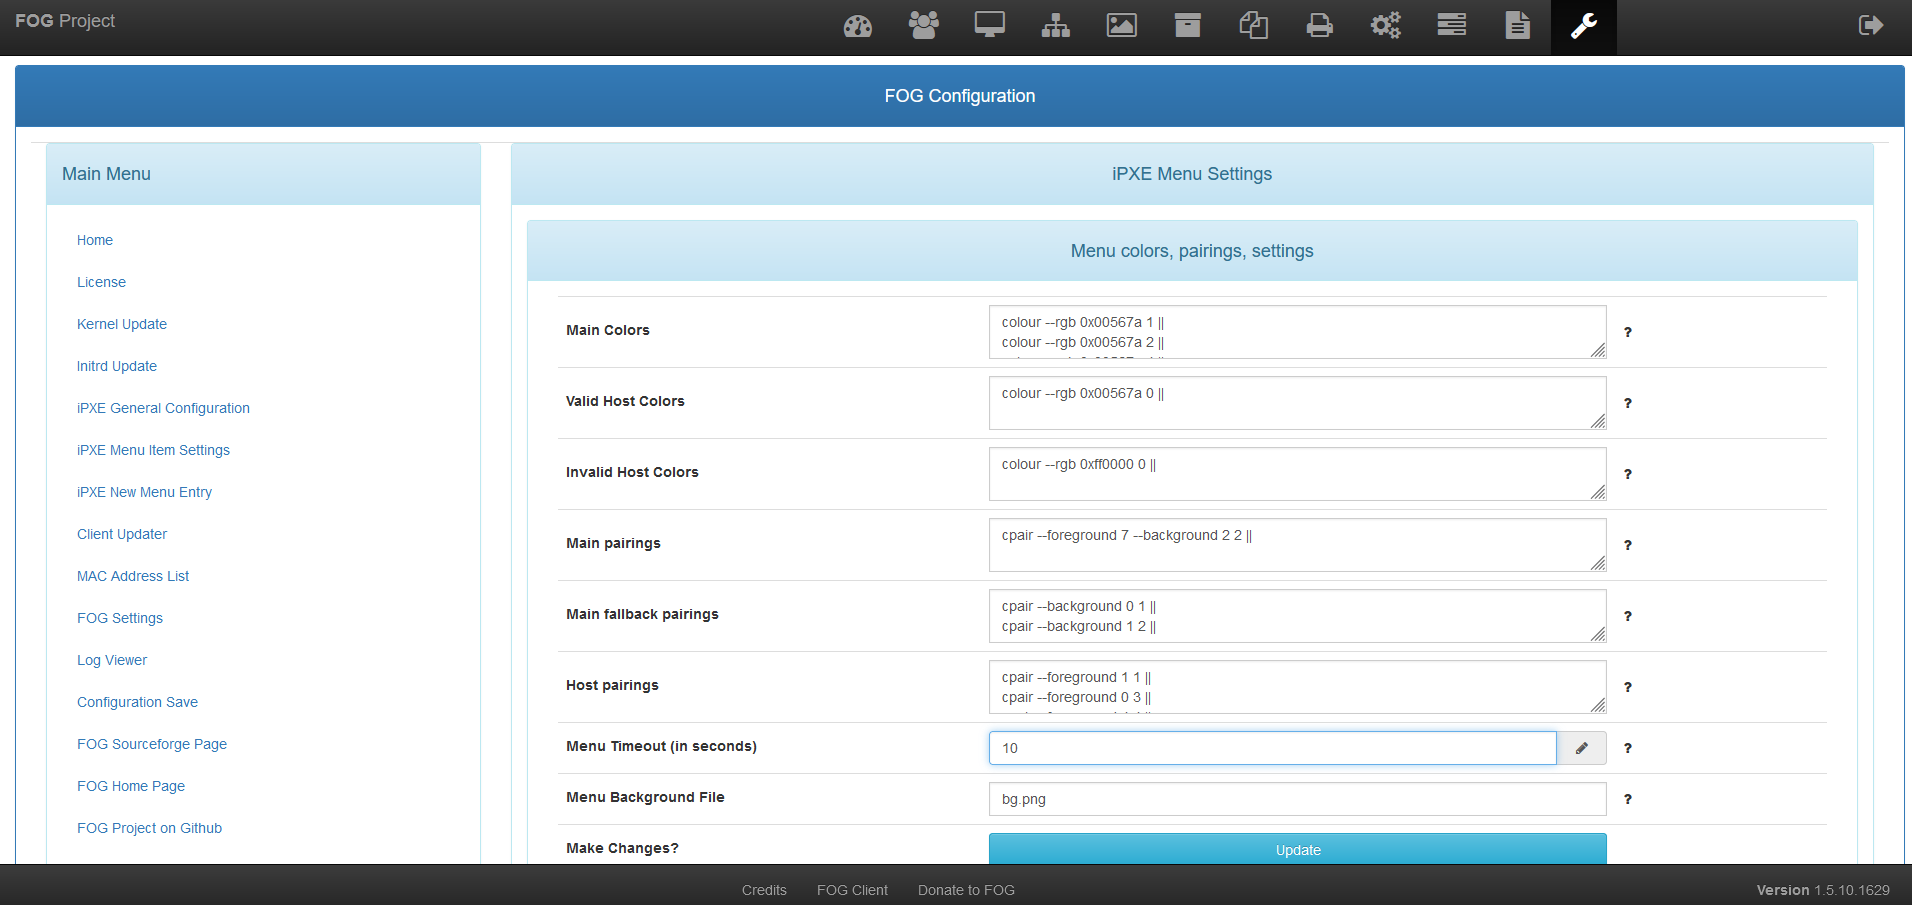Click resize handle of Main pairings textarea
This screenshot has height=905, width=1912.
pos(1597,564)
